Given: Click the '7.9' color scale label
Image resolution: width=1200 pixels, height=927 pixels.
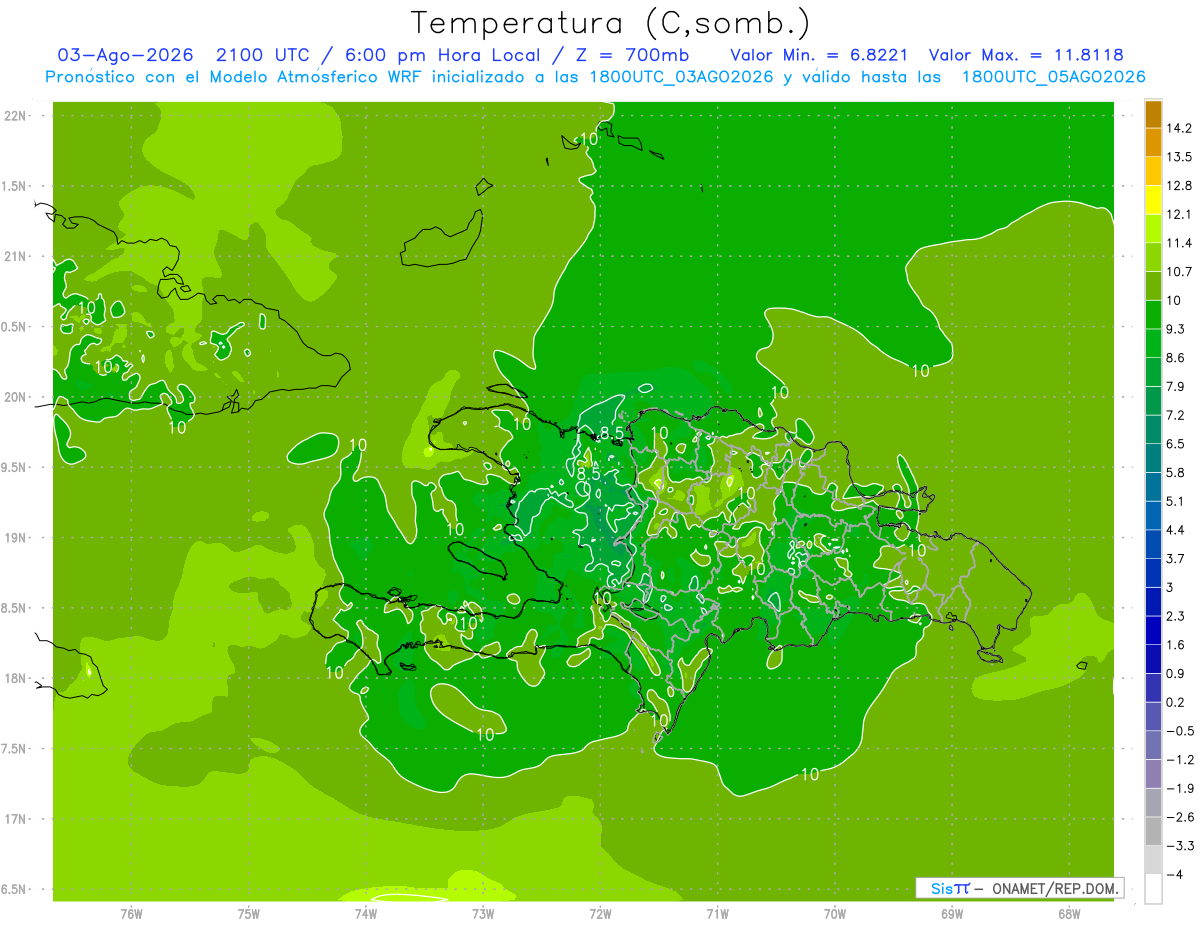Looking at the screenshot, I should coord(1175,386).
